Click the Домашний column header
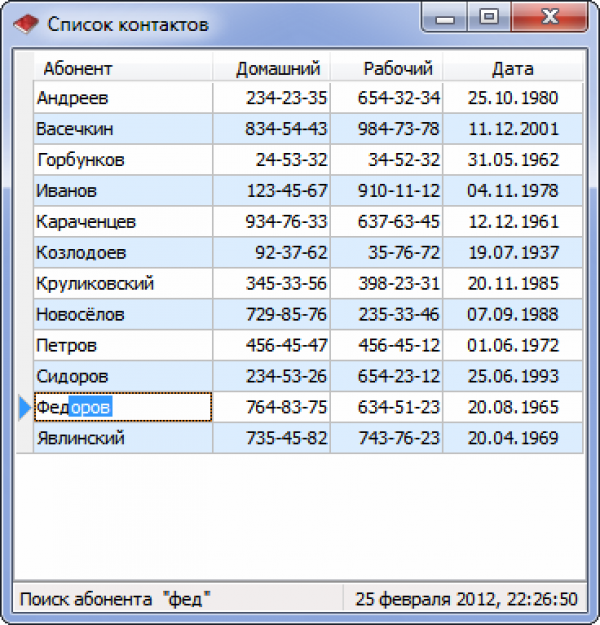 pyautogui.click(x=271, y=68)
